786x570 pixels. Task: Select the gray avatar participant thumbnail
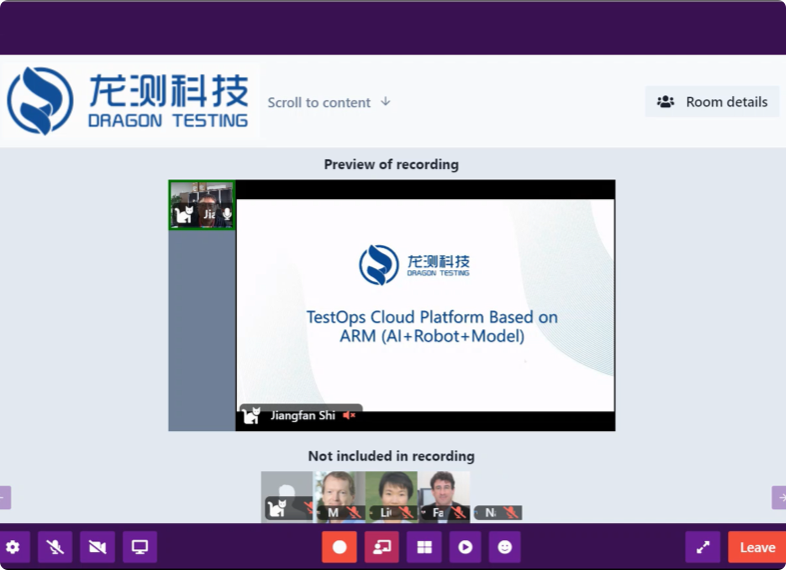click(287, 497)
